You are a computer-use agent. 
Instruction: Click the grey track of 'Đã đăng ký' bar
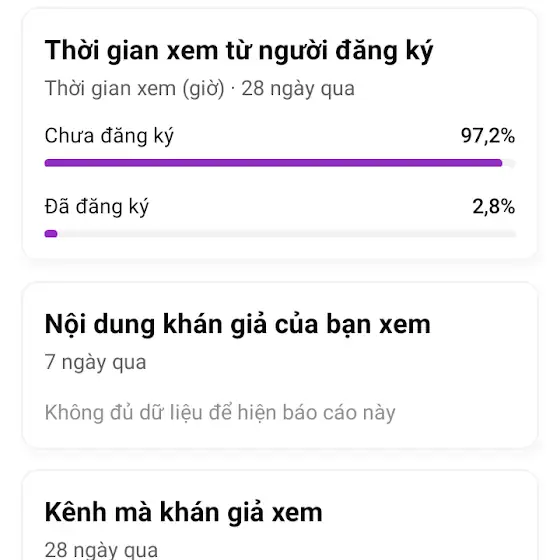(x=286, y=234)
